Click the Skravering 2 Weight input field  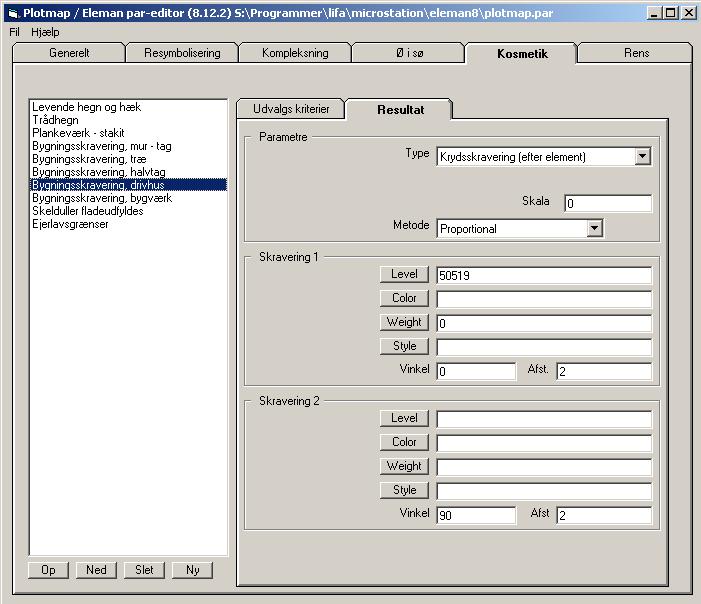[x=544, y=467]
